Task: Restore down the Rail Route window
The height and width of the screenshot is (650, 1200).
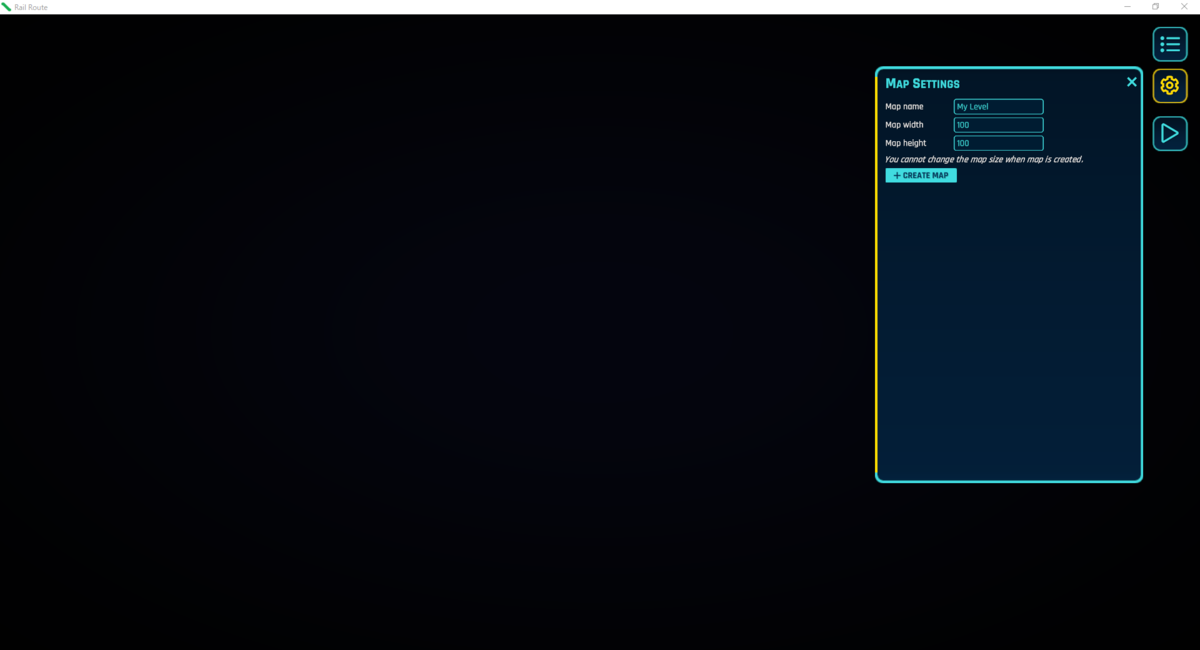Action: pos(1155,7)
